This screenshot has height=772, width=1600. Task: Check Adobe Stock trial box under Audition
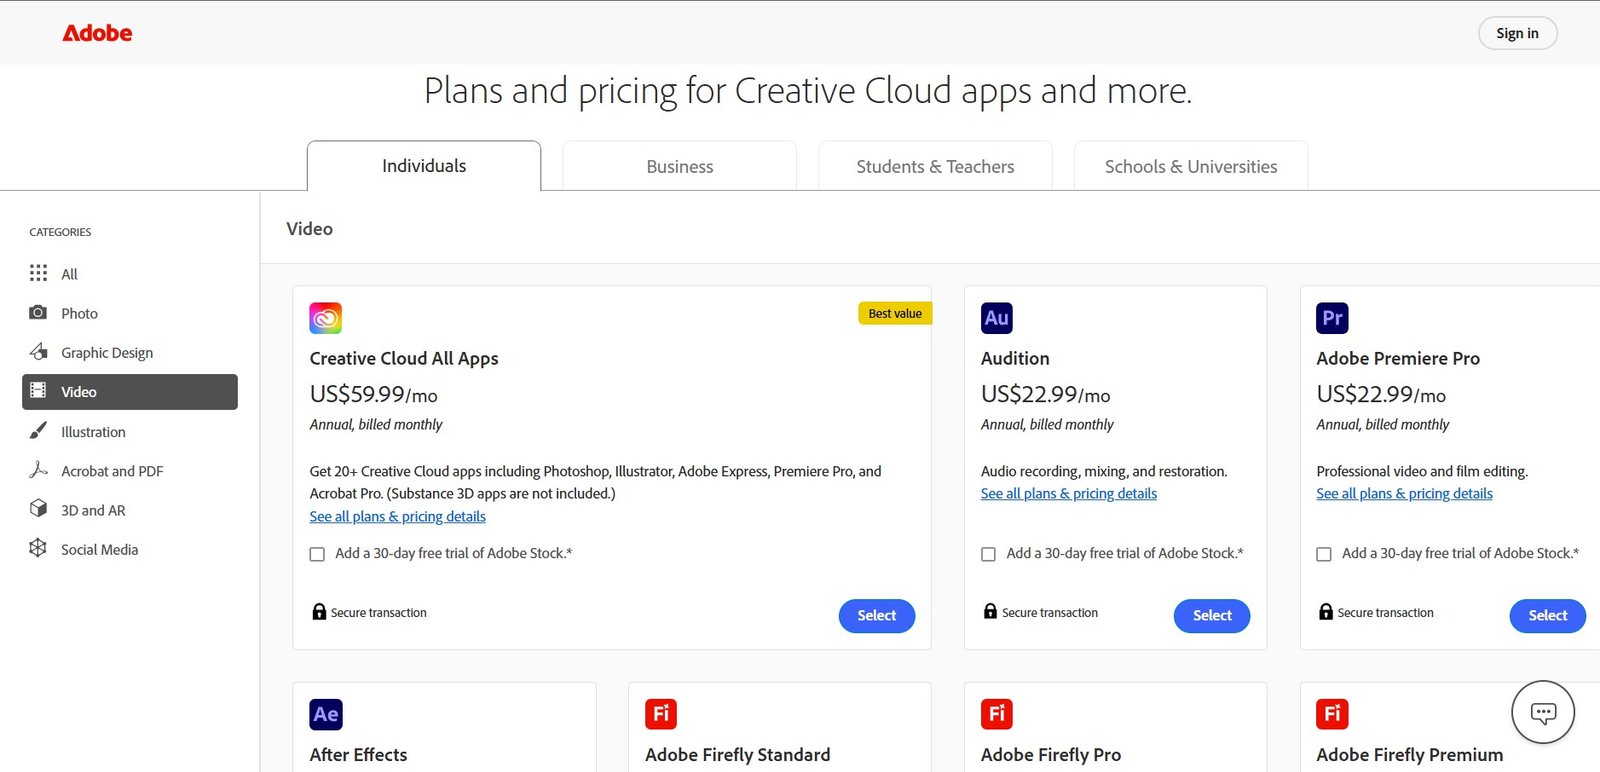(x=988, y=554)
